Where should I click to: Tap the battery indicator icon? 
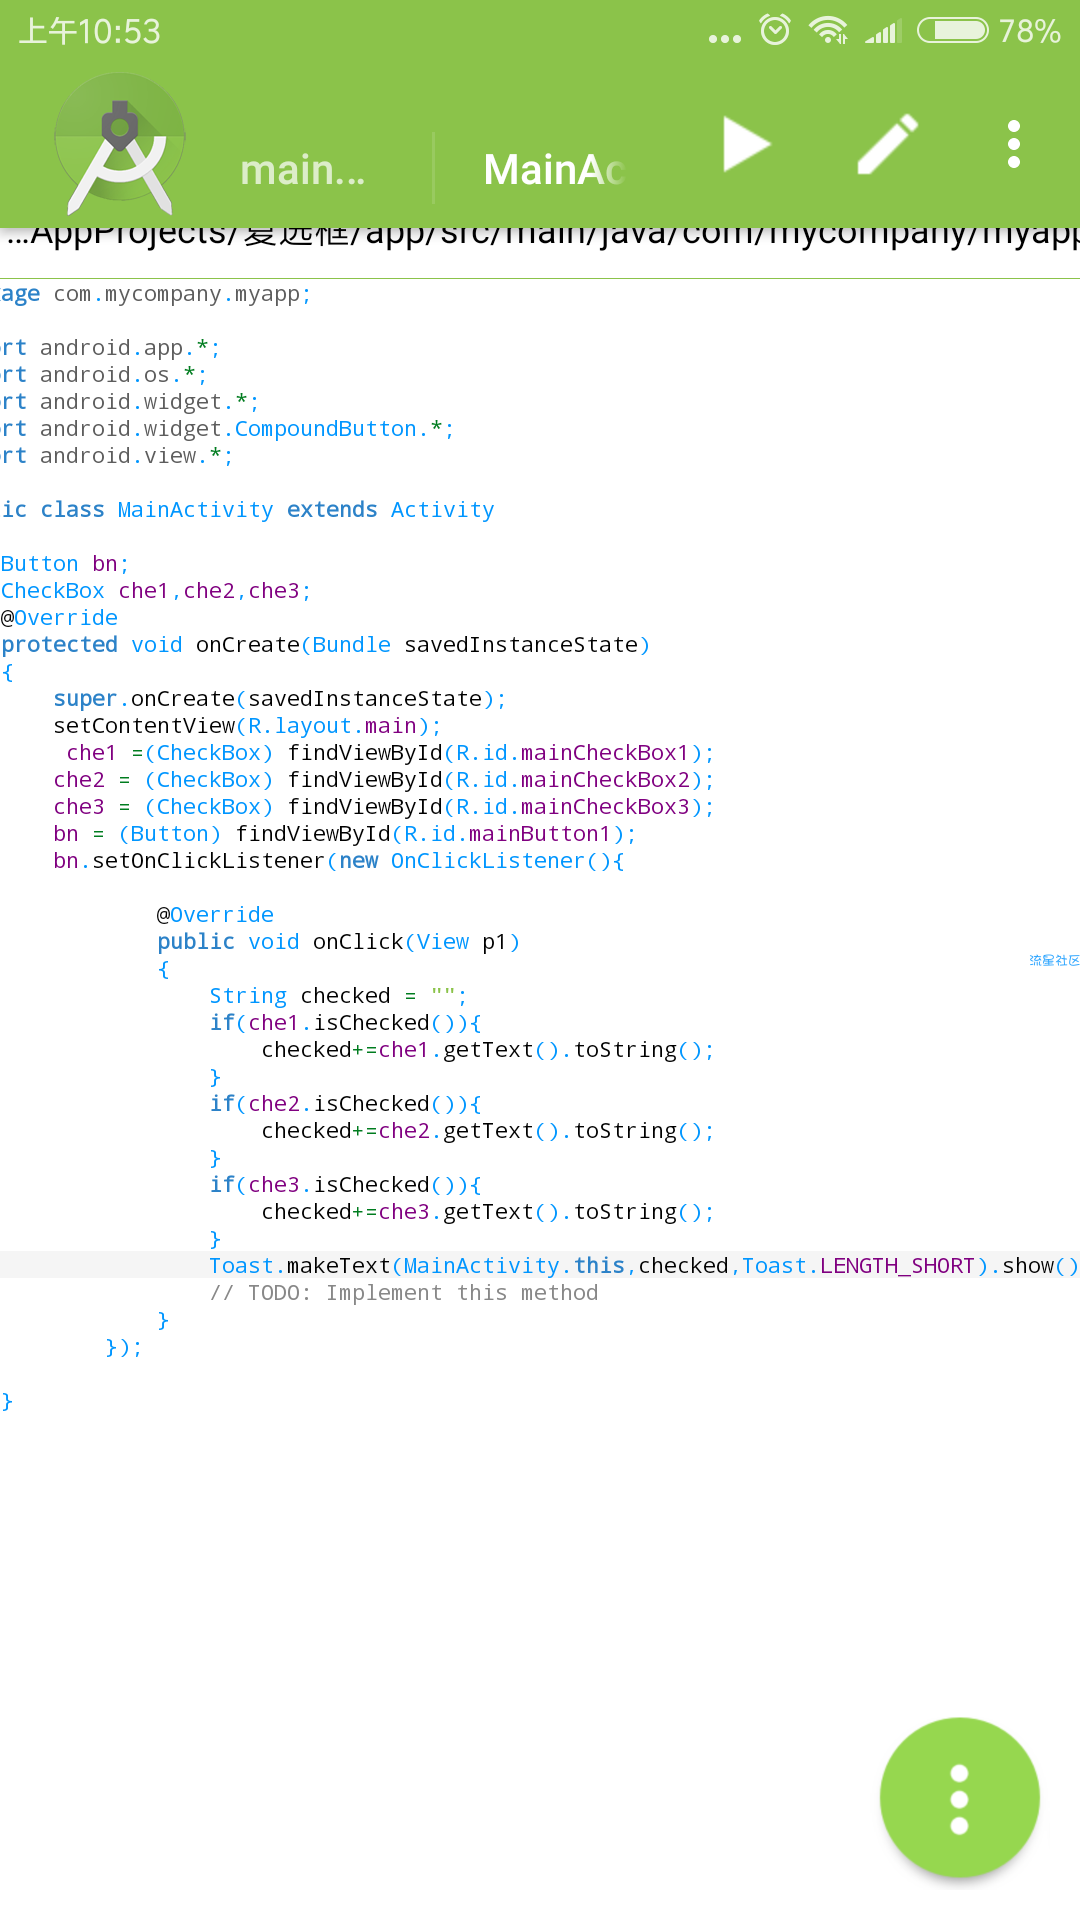[952, 31]
